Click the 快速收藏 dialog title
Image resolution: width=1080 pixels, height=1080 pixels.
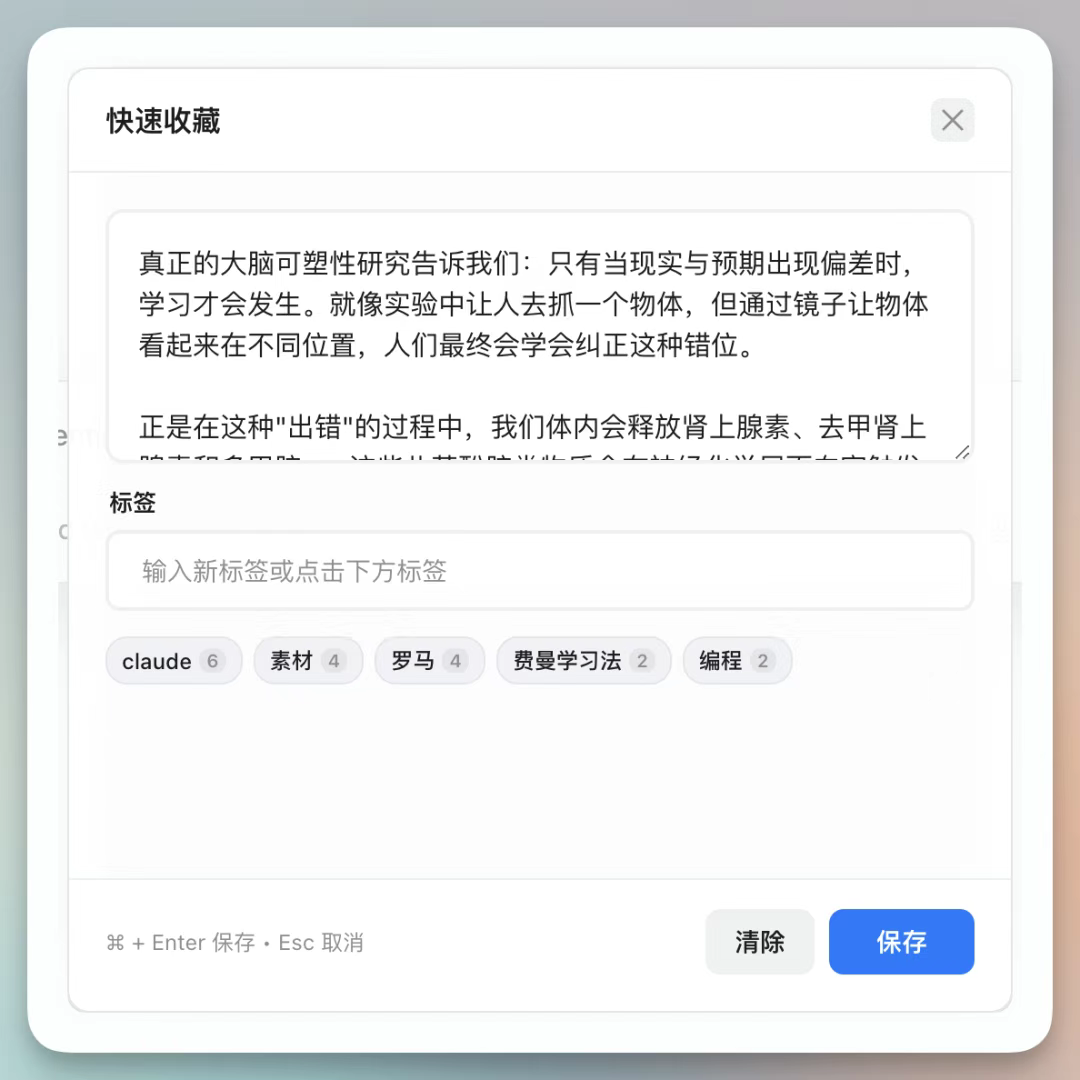coord(163,121)
